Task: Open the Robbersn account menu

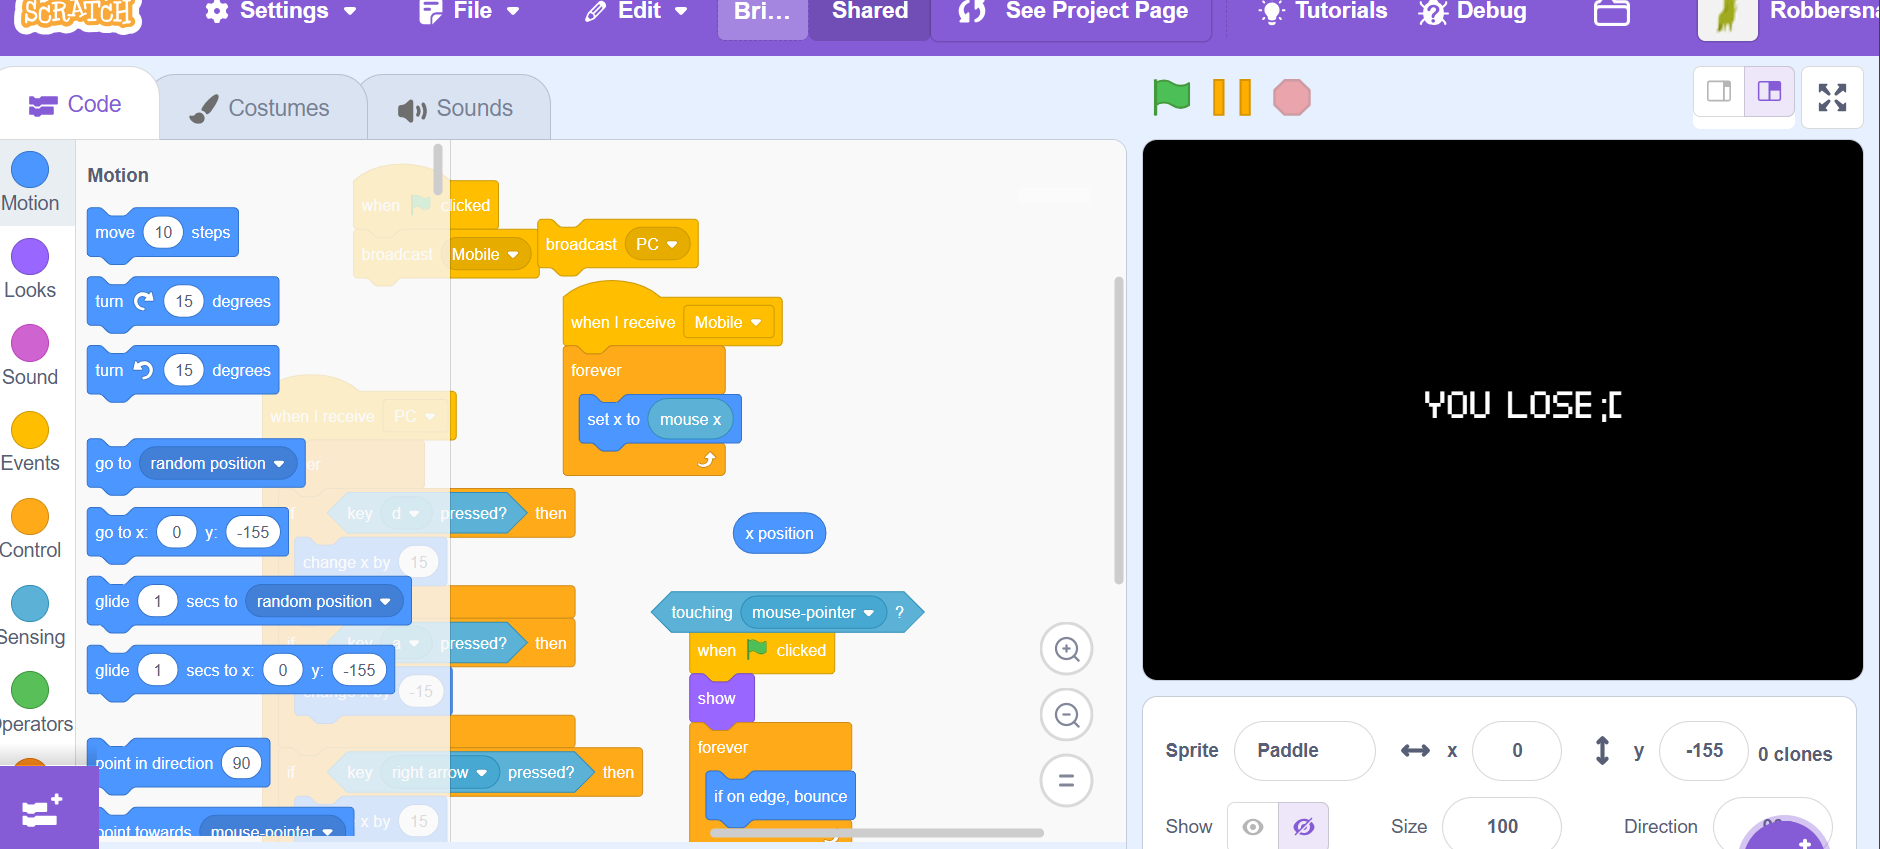Action: [x=1824, y=12]
